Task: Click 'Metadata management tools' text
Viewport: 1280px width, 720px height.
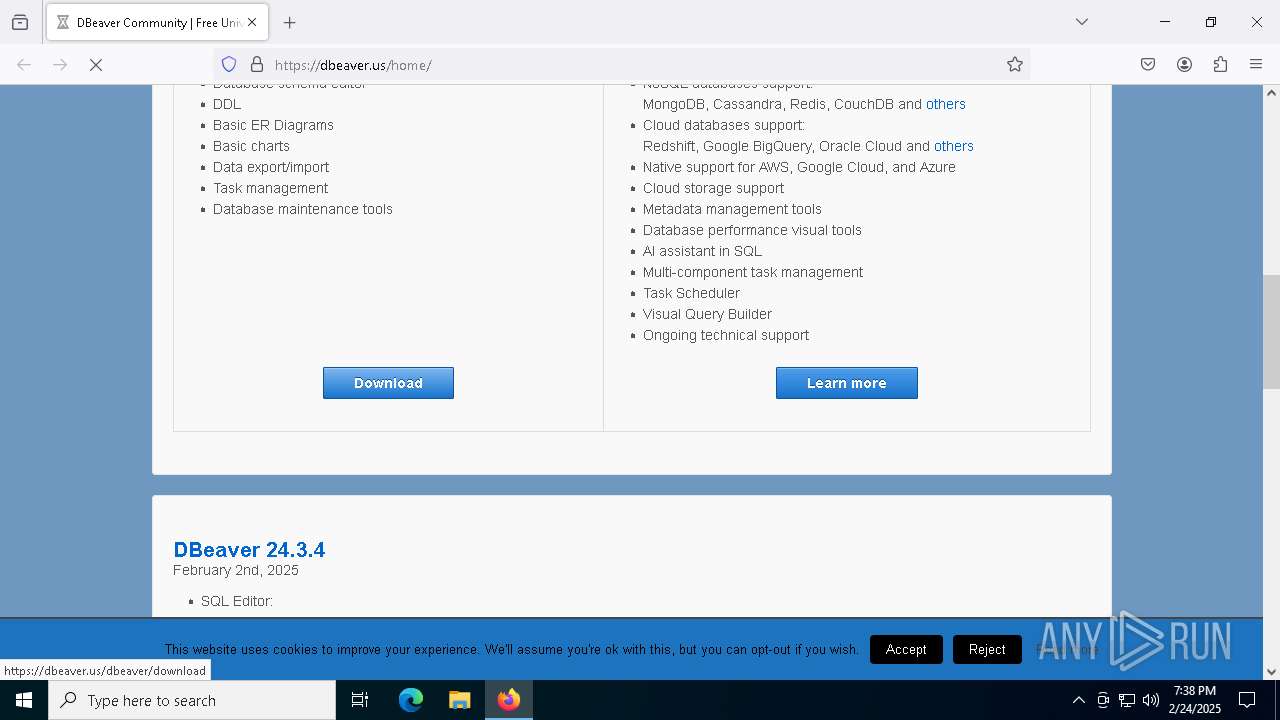Action: click(732, 209)
